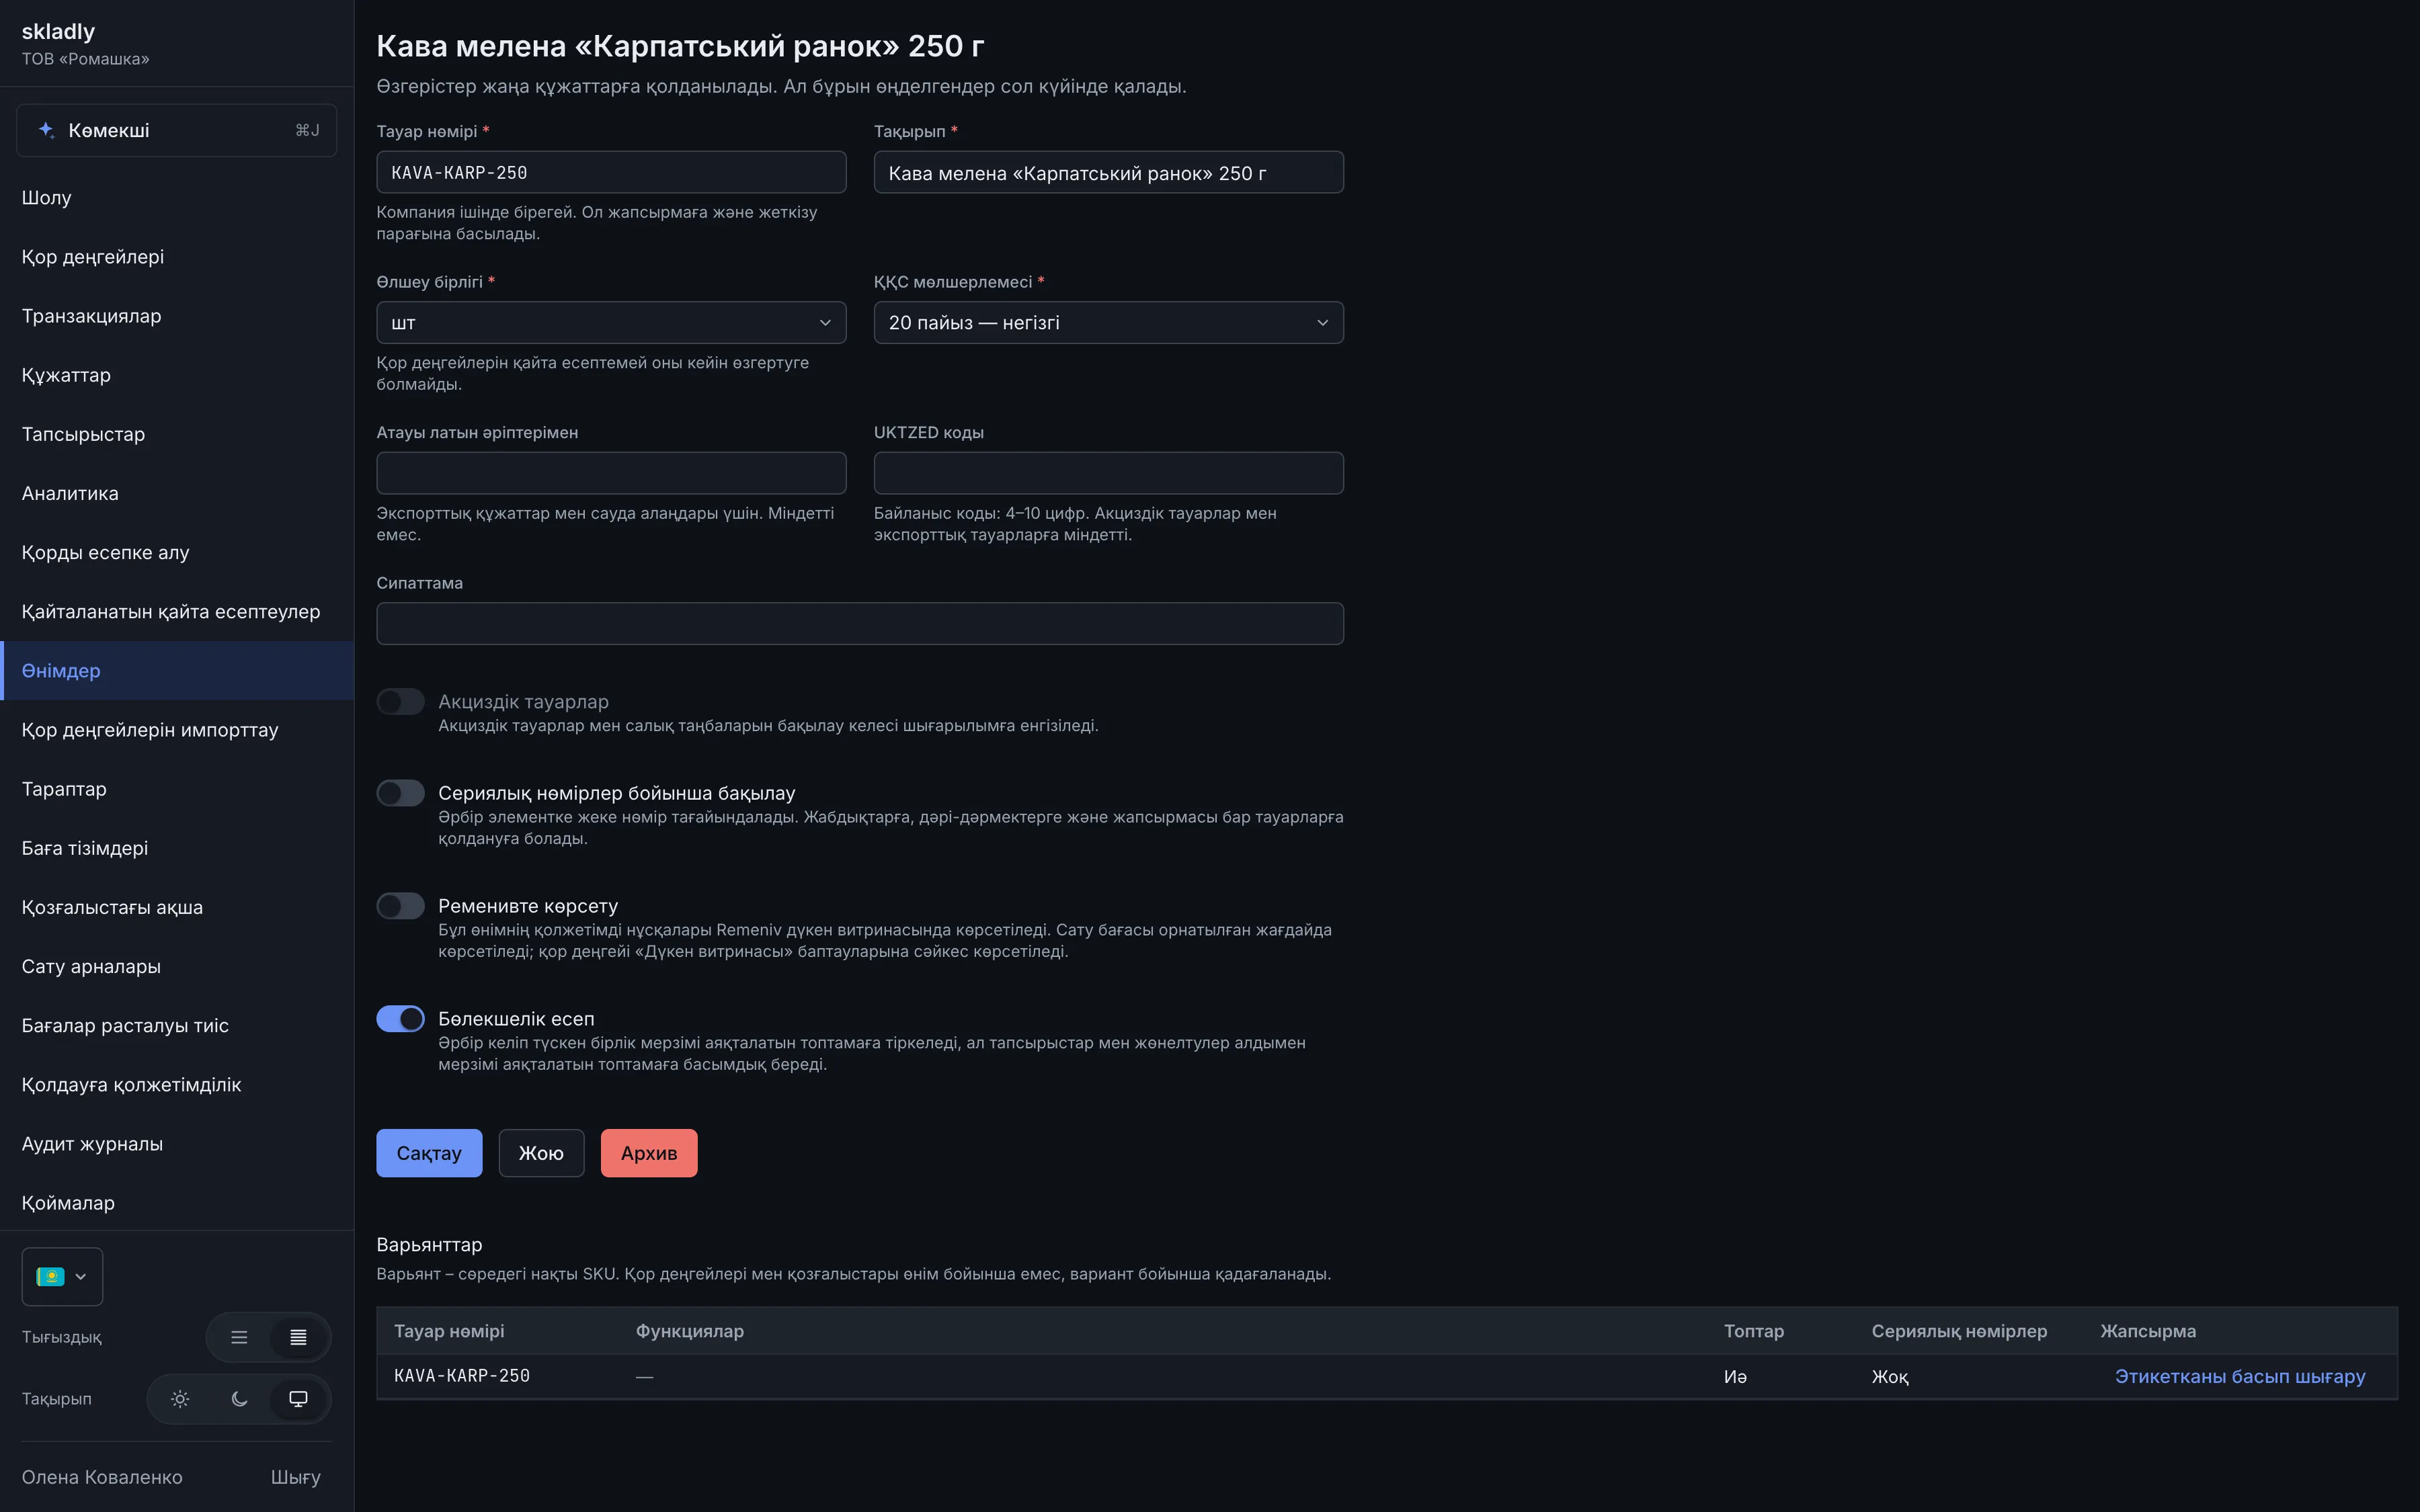Open Сату арналары page
Screen dimensions: 2420x1512
[x=177, y=966]
